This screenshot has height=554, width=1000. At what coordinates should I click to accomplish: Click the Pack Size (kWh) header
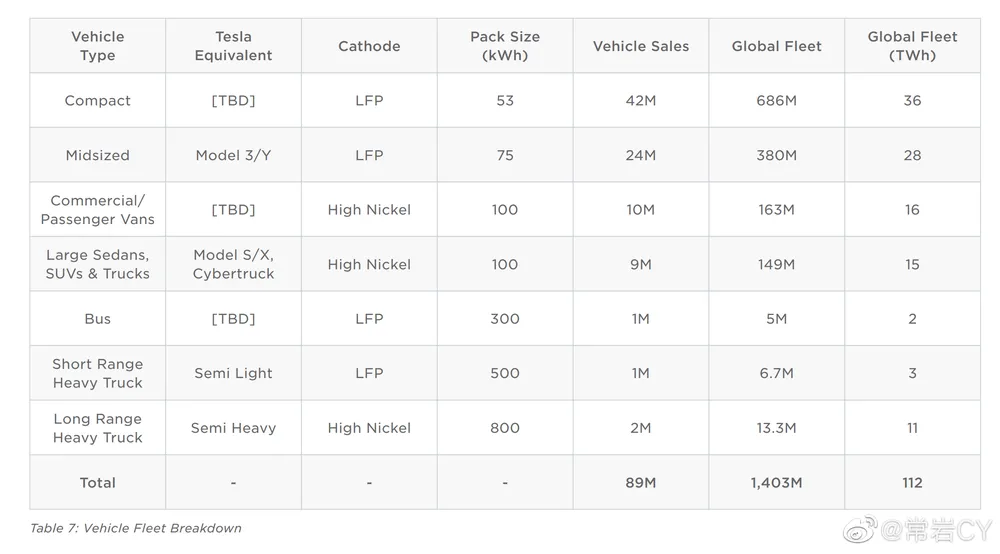coord(505,46)
